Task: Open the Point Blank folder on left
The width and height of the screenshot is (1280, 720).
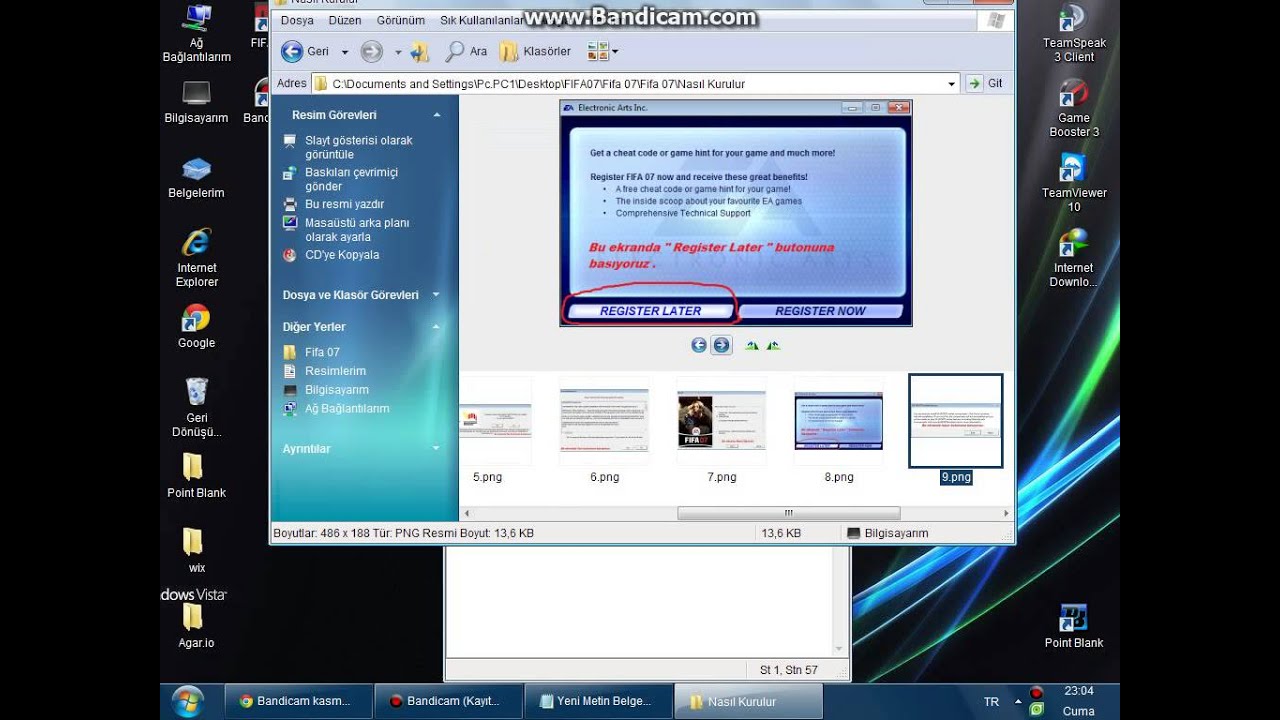Action: [x=196, y=476]
